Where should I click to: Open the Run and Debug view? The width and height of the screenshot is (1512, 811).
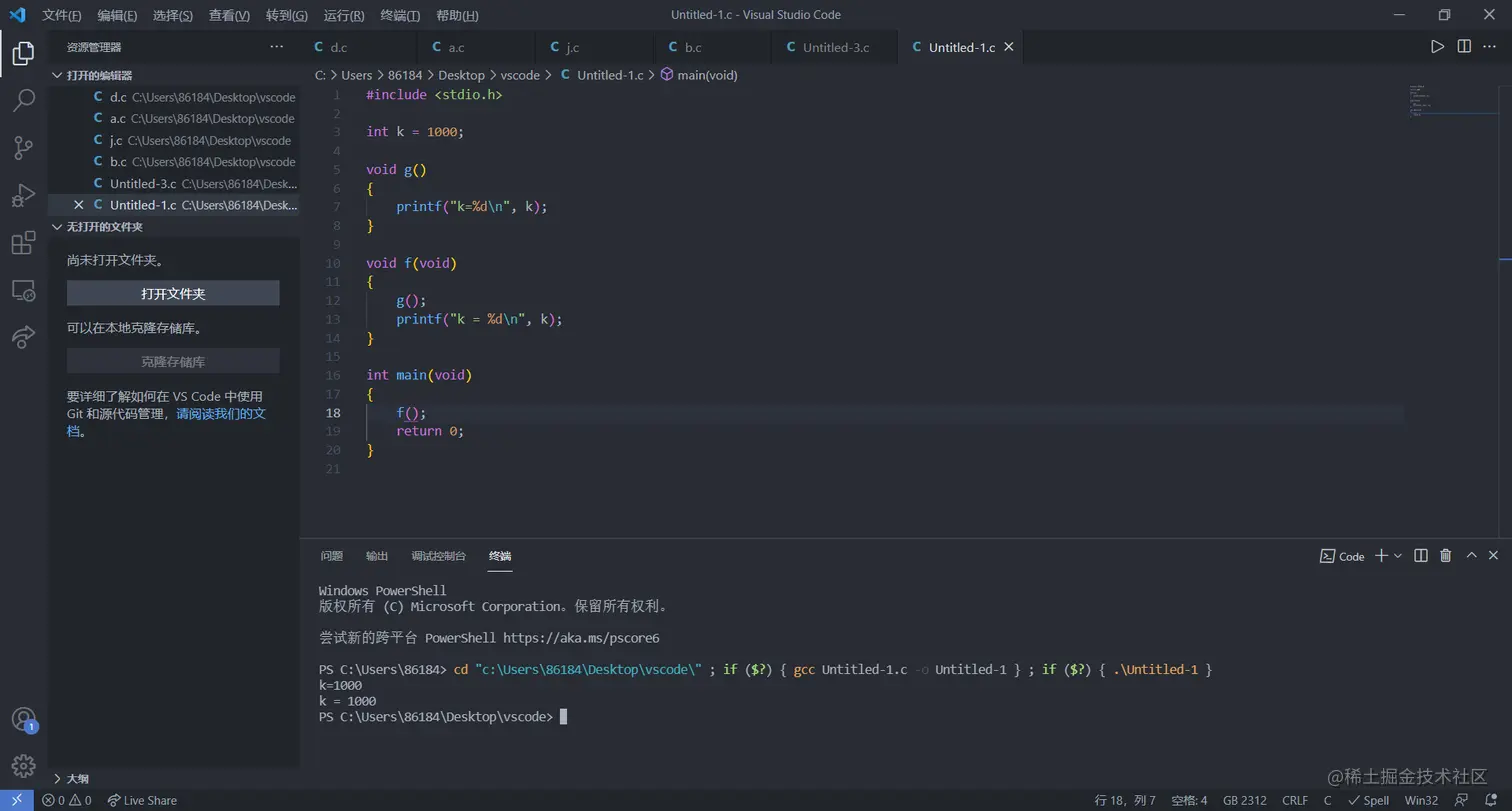click(x=23, y=196)
